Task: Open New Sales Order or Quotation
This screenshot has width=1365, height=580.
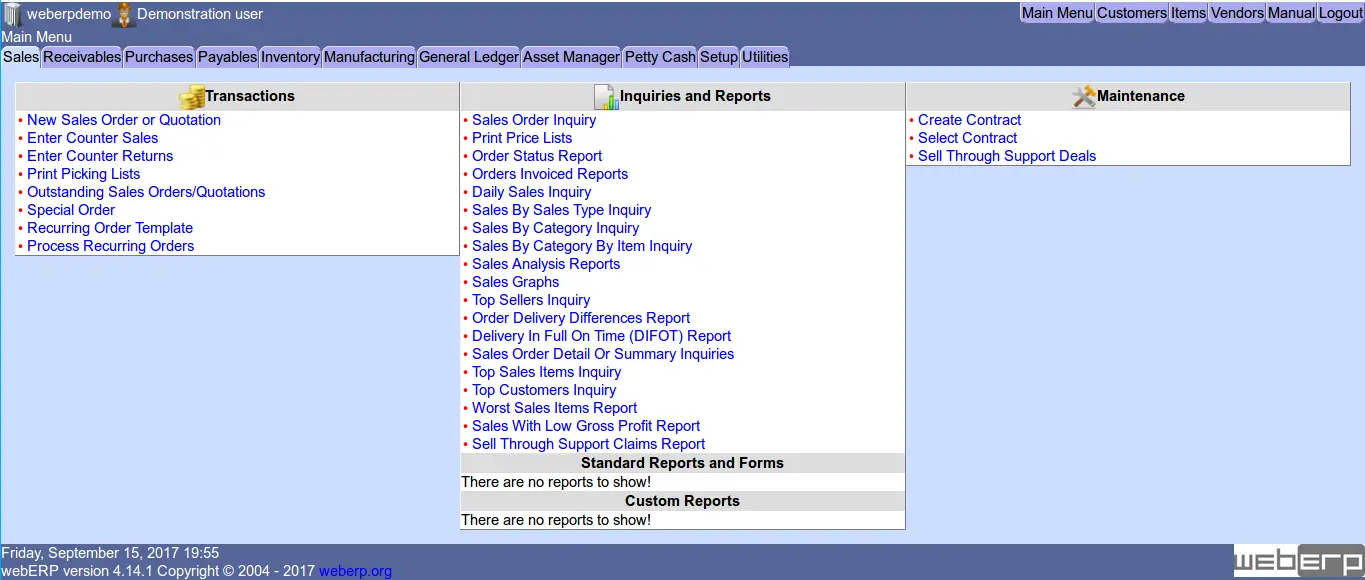Action: [x=124, y=120]
